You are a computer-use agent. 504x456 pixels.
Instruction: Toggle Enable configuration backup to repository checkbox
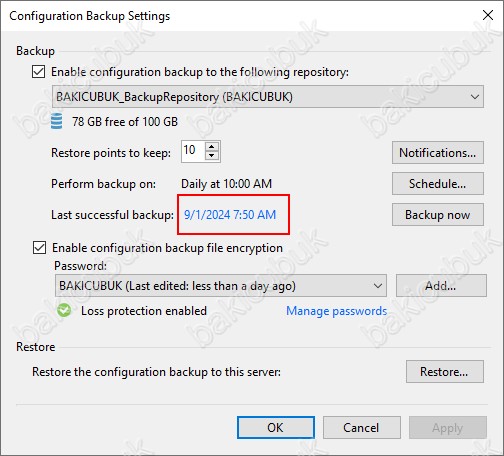[38, 72]
